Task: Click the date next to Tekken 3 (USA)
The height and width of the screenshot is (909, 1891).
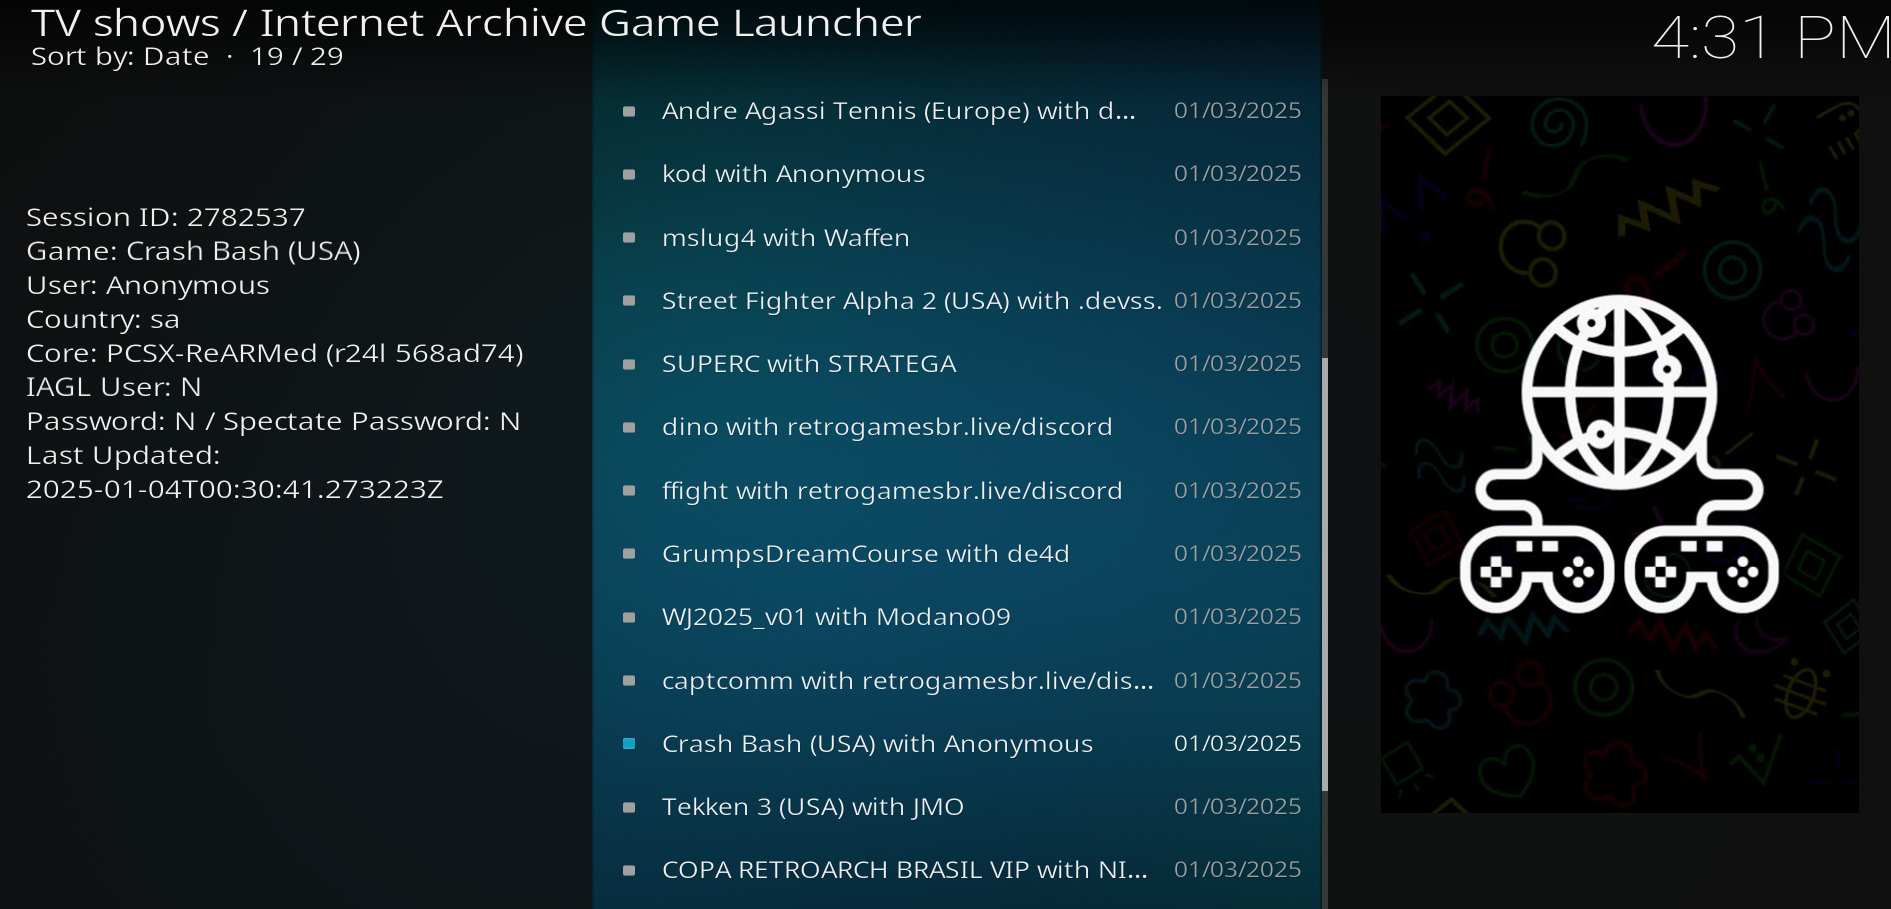Action: point(1237,806)
